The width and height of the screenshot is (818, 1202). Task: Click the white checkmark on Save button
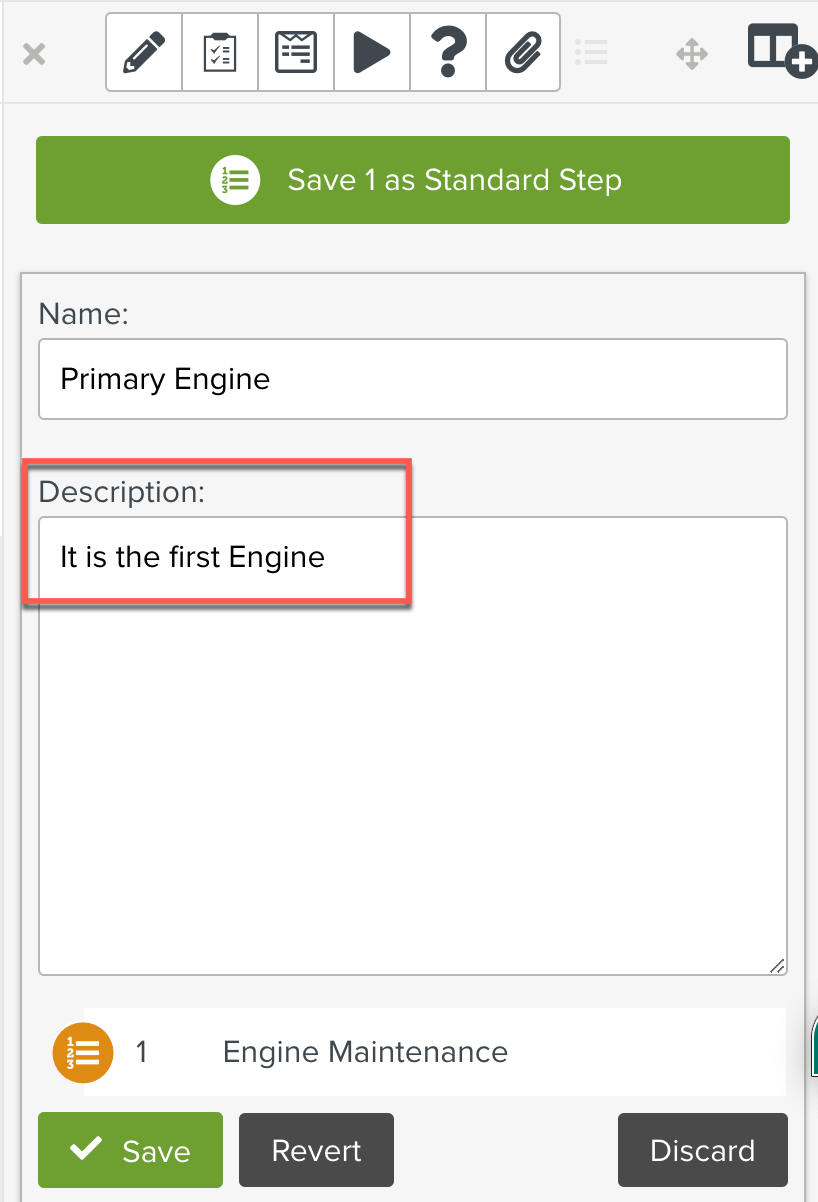point(84,1148)
